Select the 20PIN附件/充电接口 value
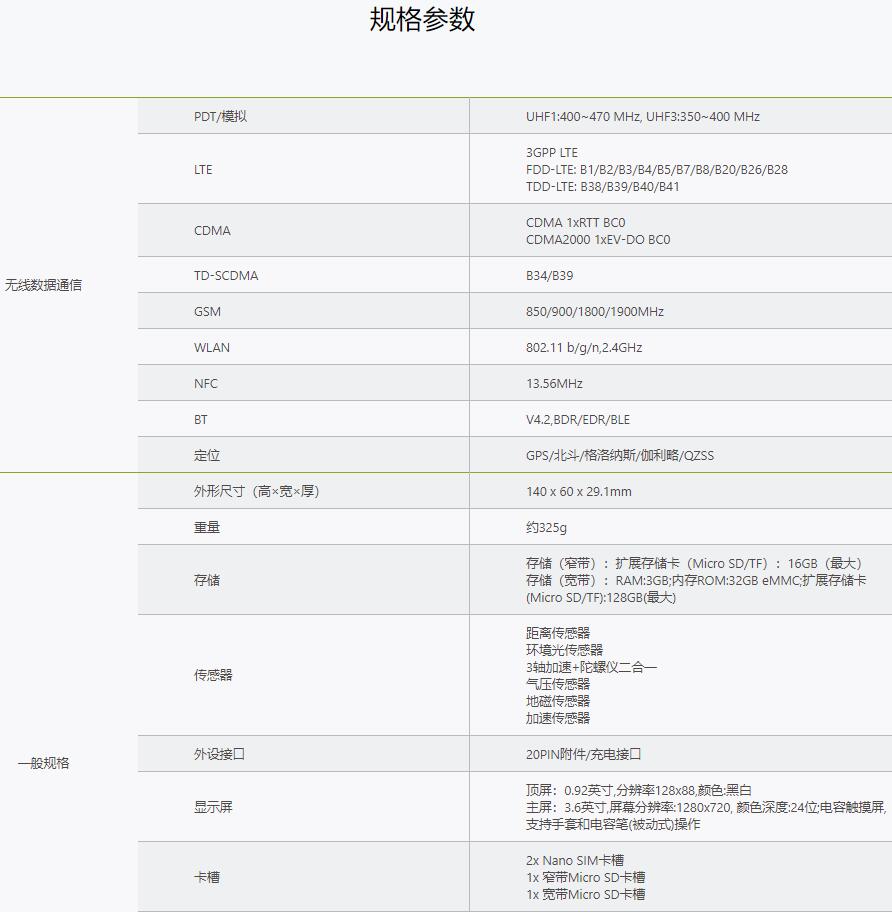This screenshot has width=892, height=912. 583,754
